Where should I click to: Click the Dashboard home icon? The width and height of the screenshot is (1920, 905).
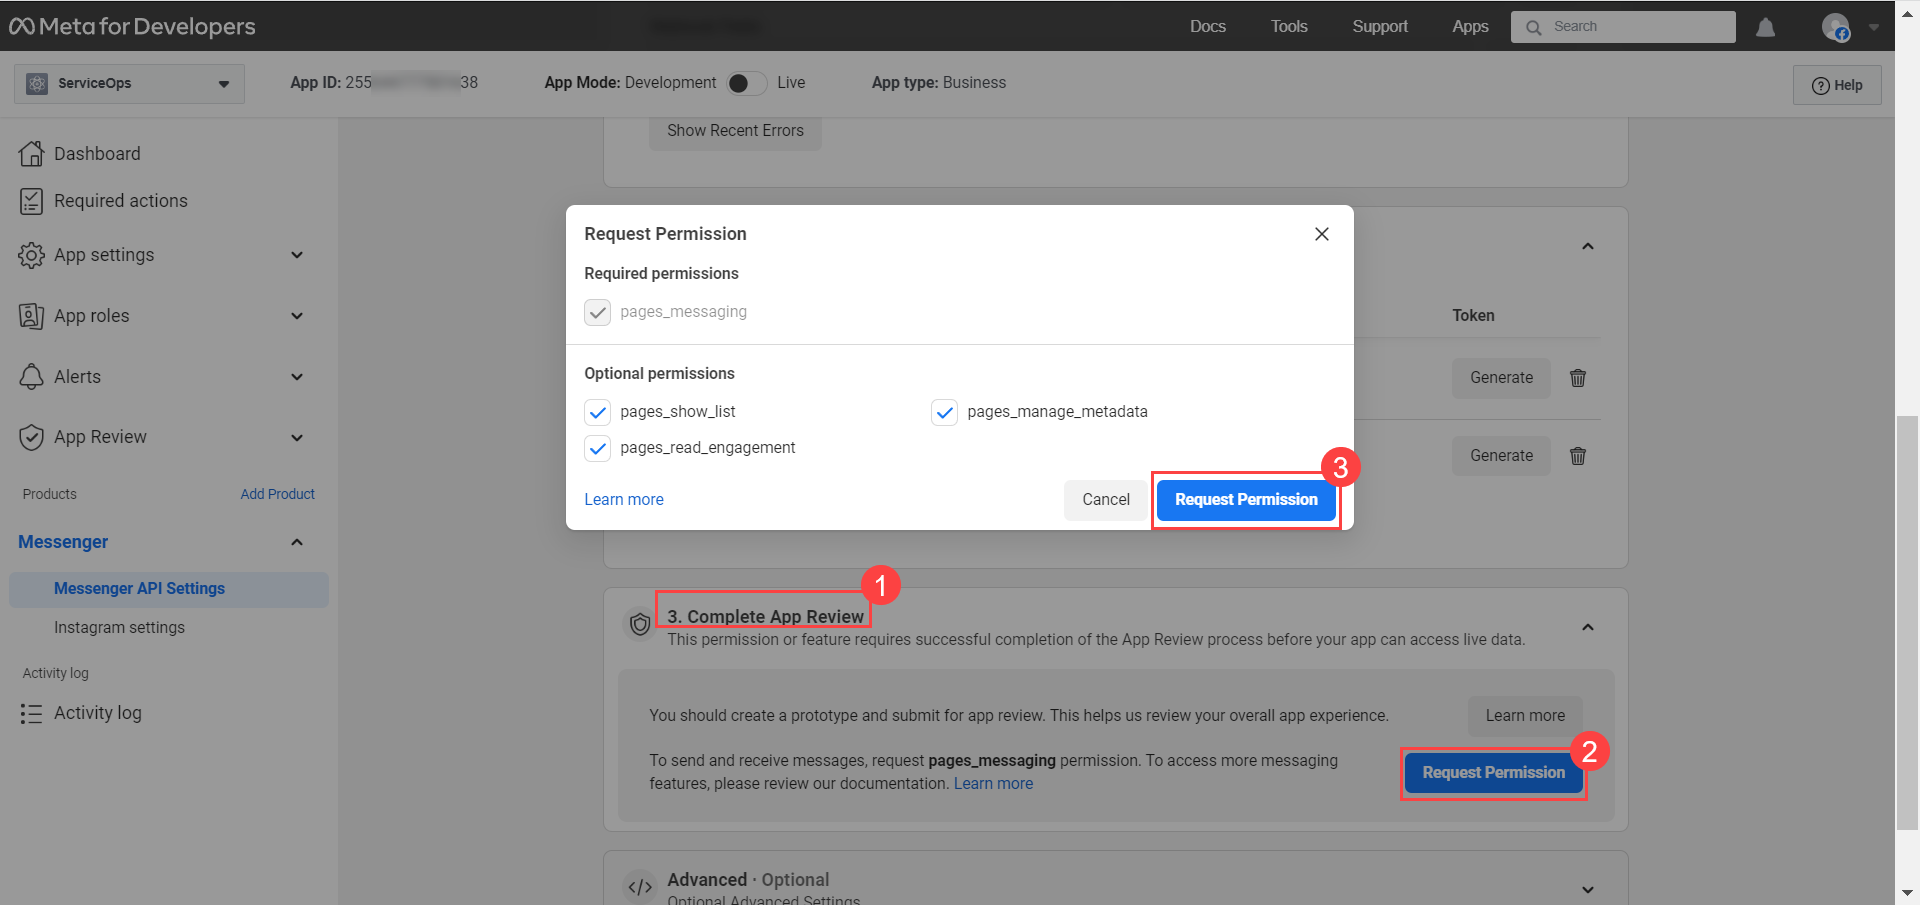32,154
